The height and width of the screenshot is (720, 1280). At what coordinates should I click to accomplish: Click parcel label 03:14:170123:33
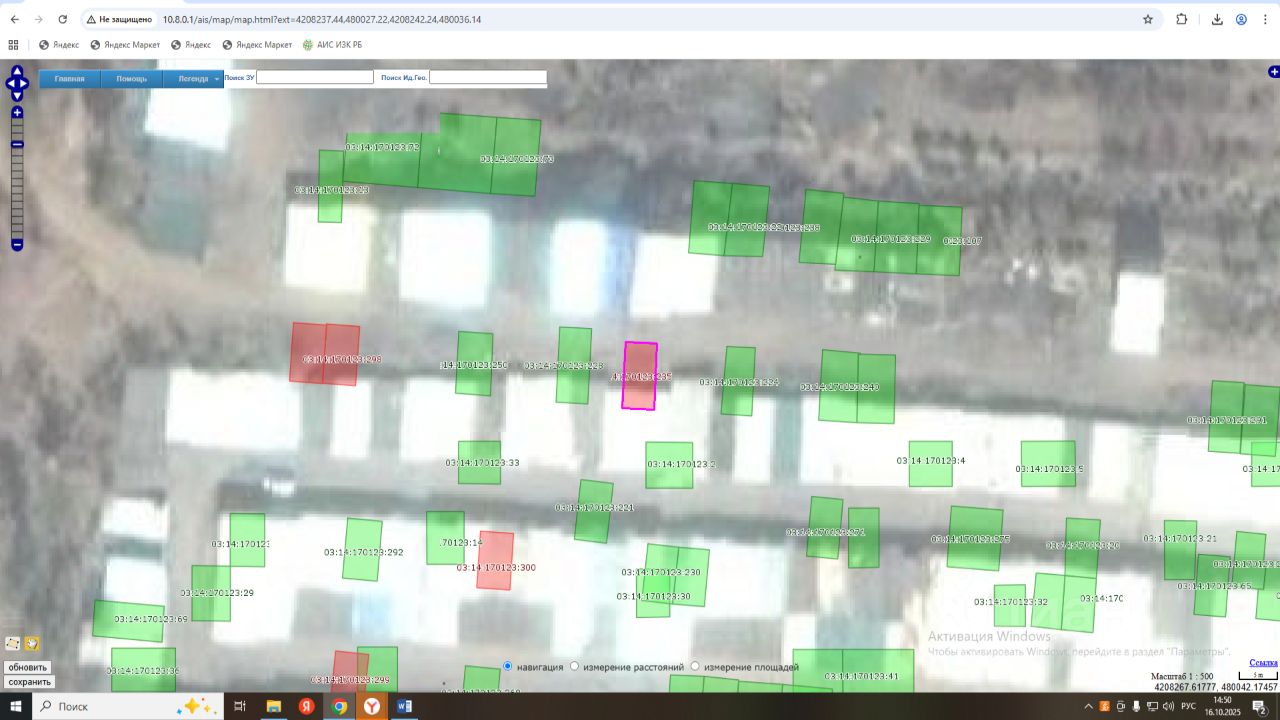tap(483, 463)
